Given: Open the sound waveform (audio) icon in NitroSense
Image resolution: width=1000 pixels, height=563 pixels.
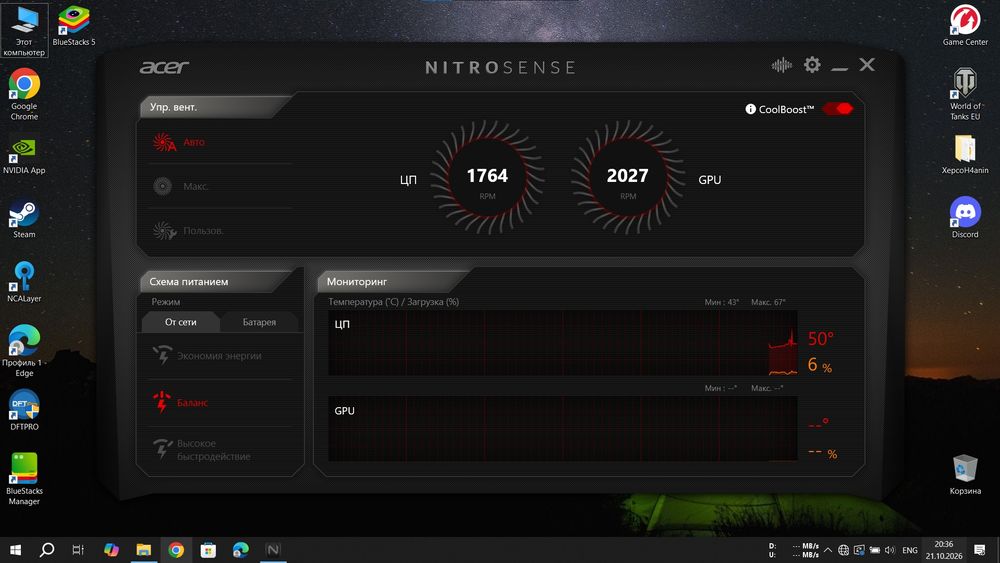Looking at the screenshot, I should [x=781, y=65].
